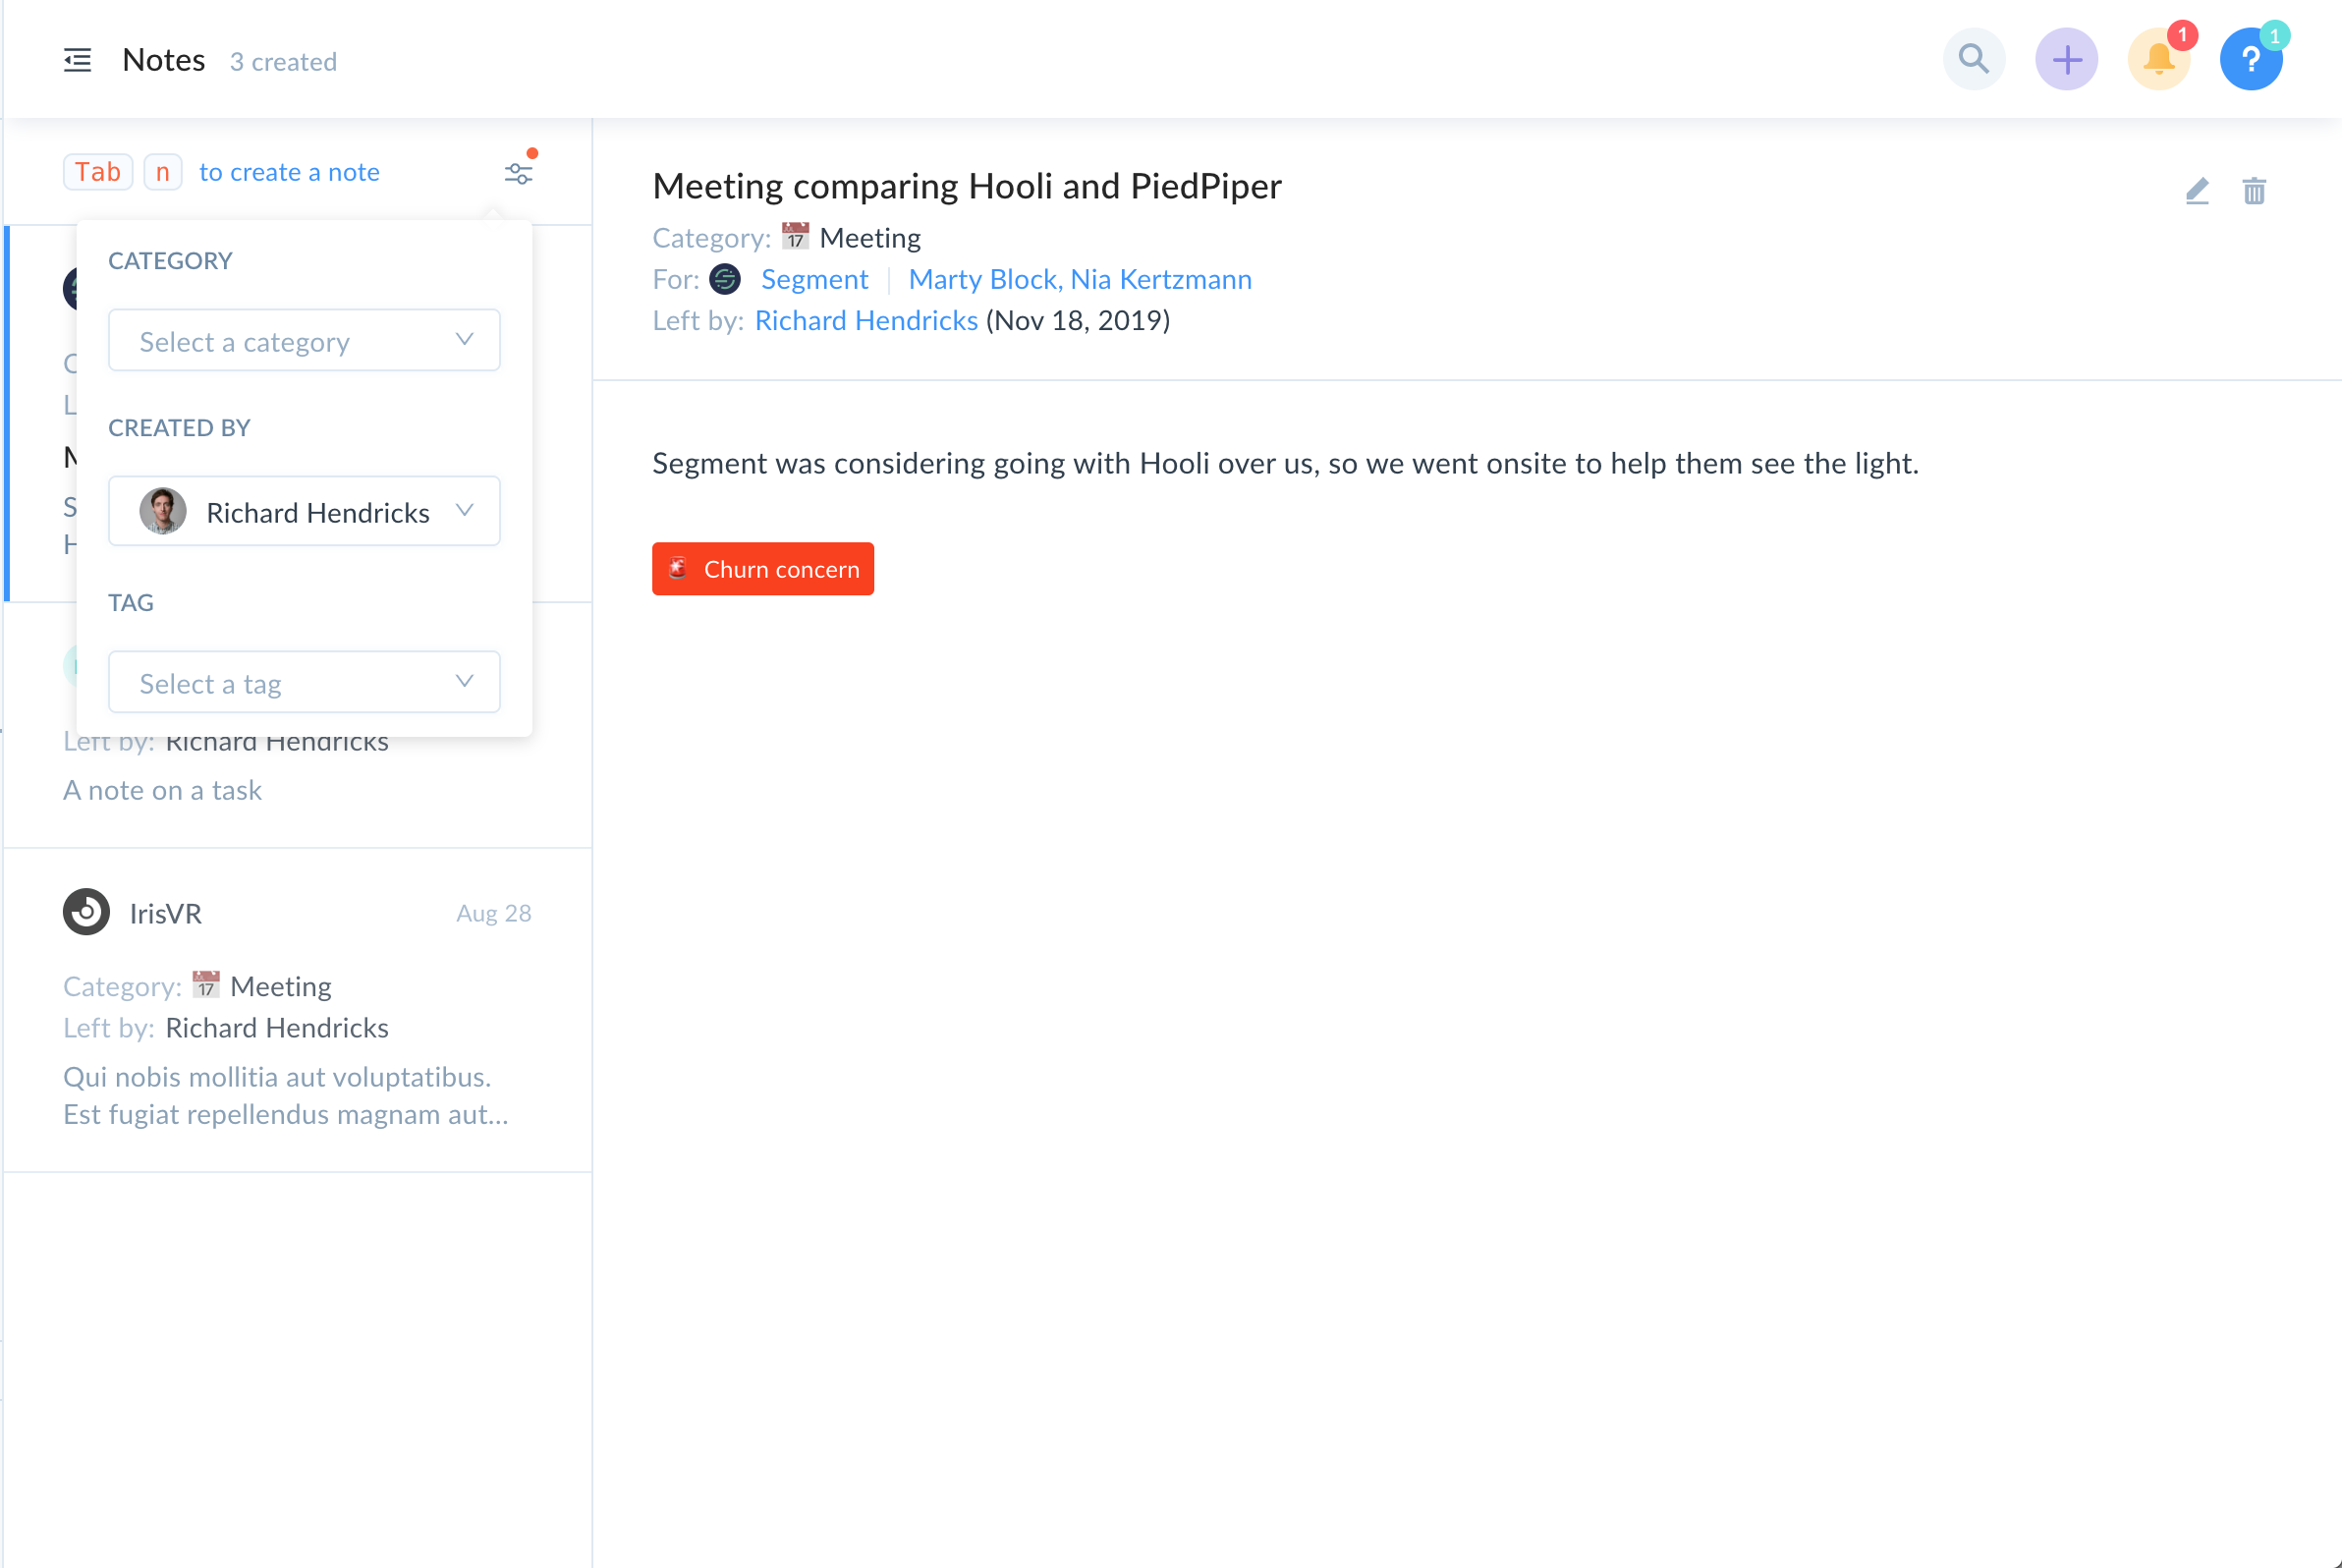Screen dimensions: 2342x1568
Task: Open the Richard Hendricks author link
Action: click(865, 320)
